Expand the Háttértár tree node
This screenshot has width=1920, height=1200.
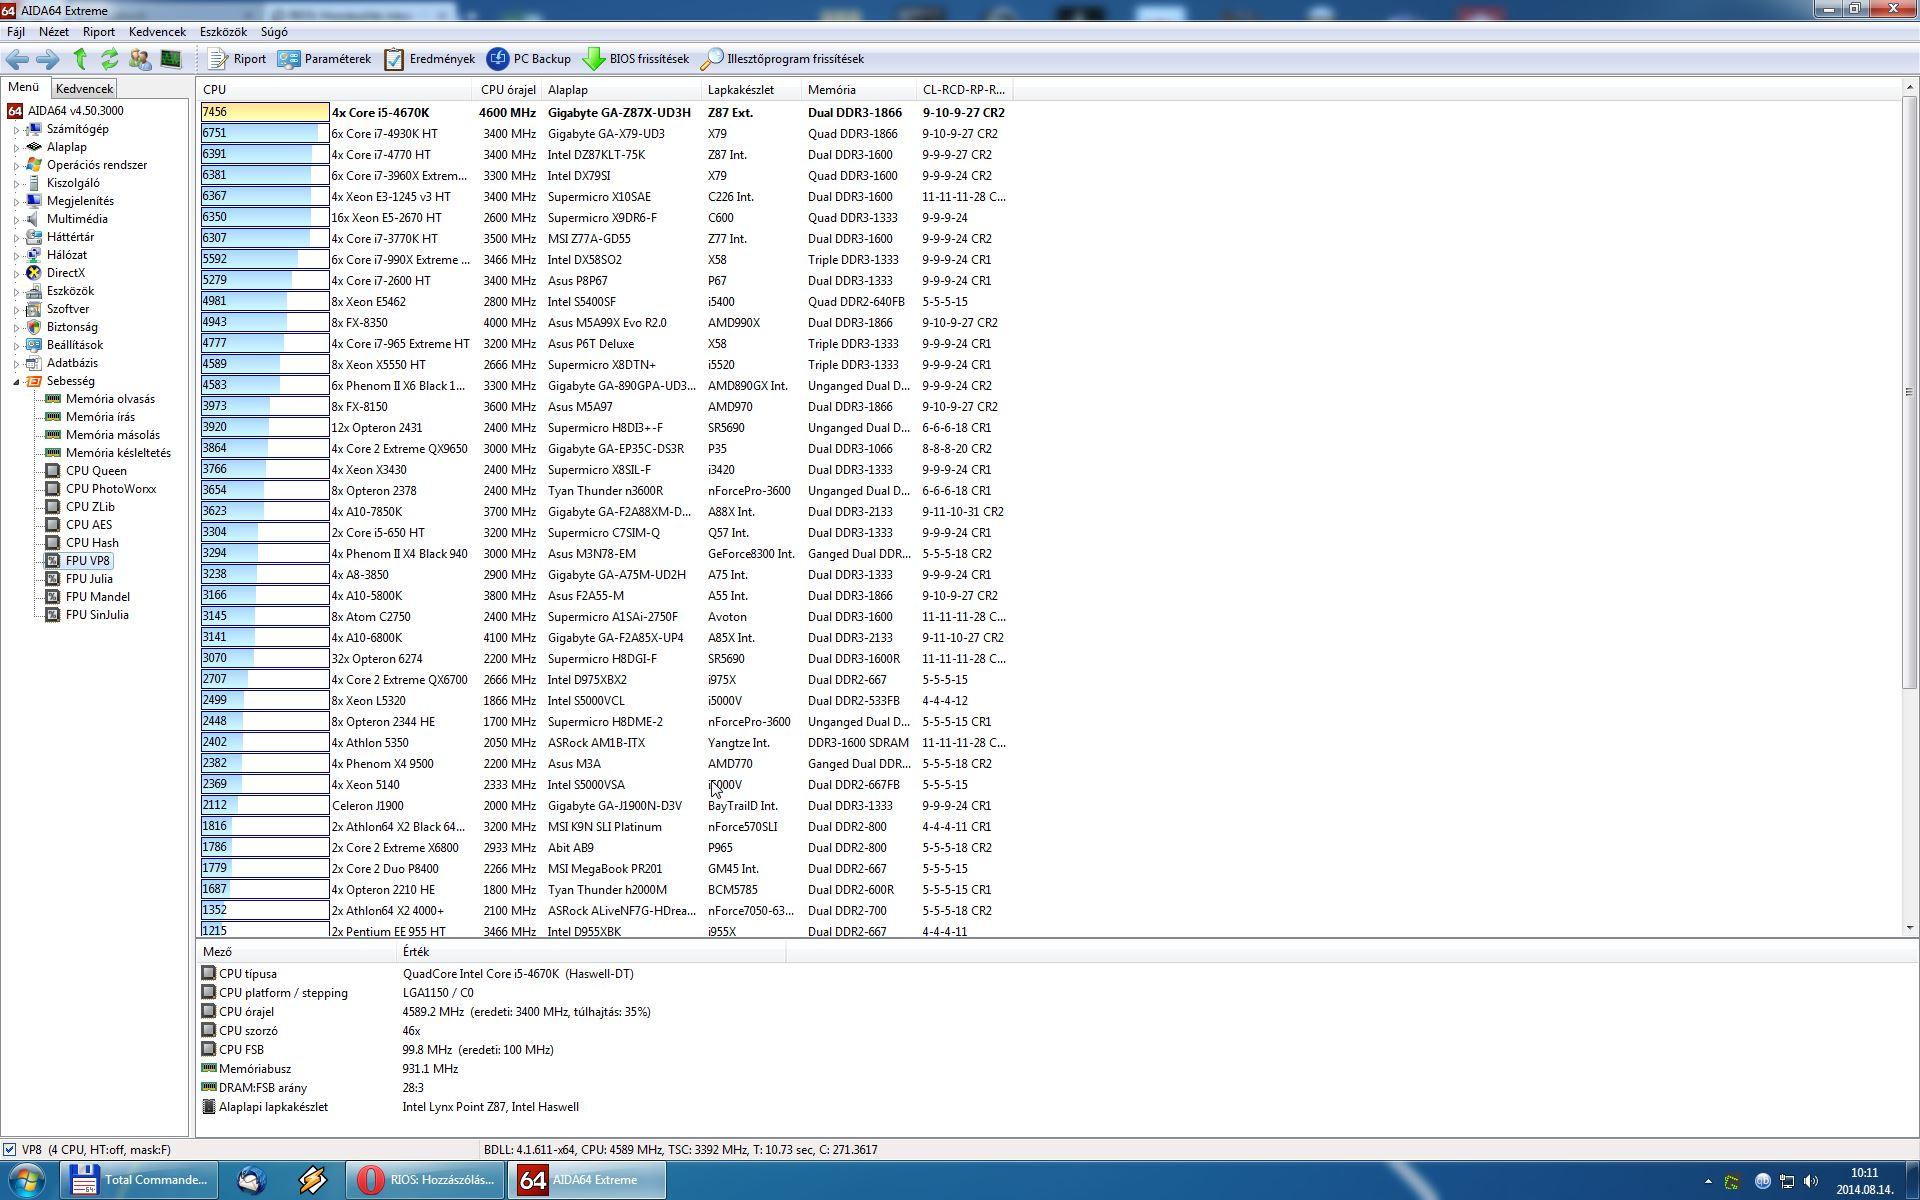coord(16,237)
